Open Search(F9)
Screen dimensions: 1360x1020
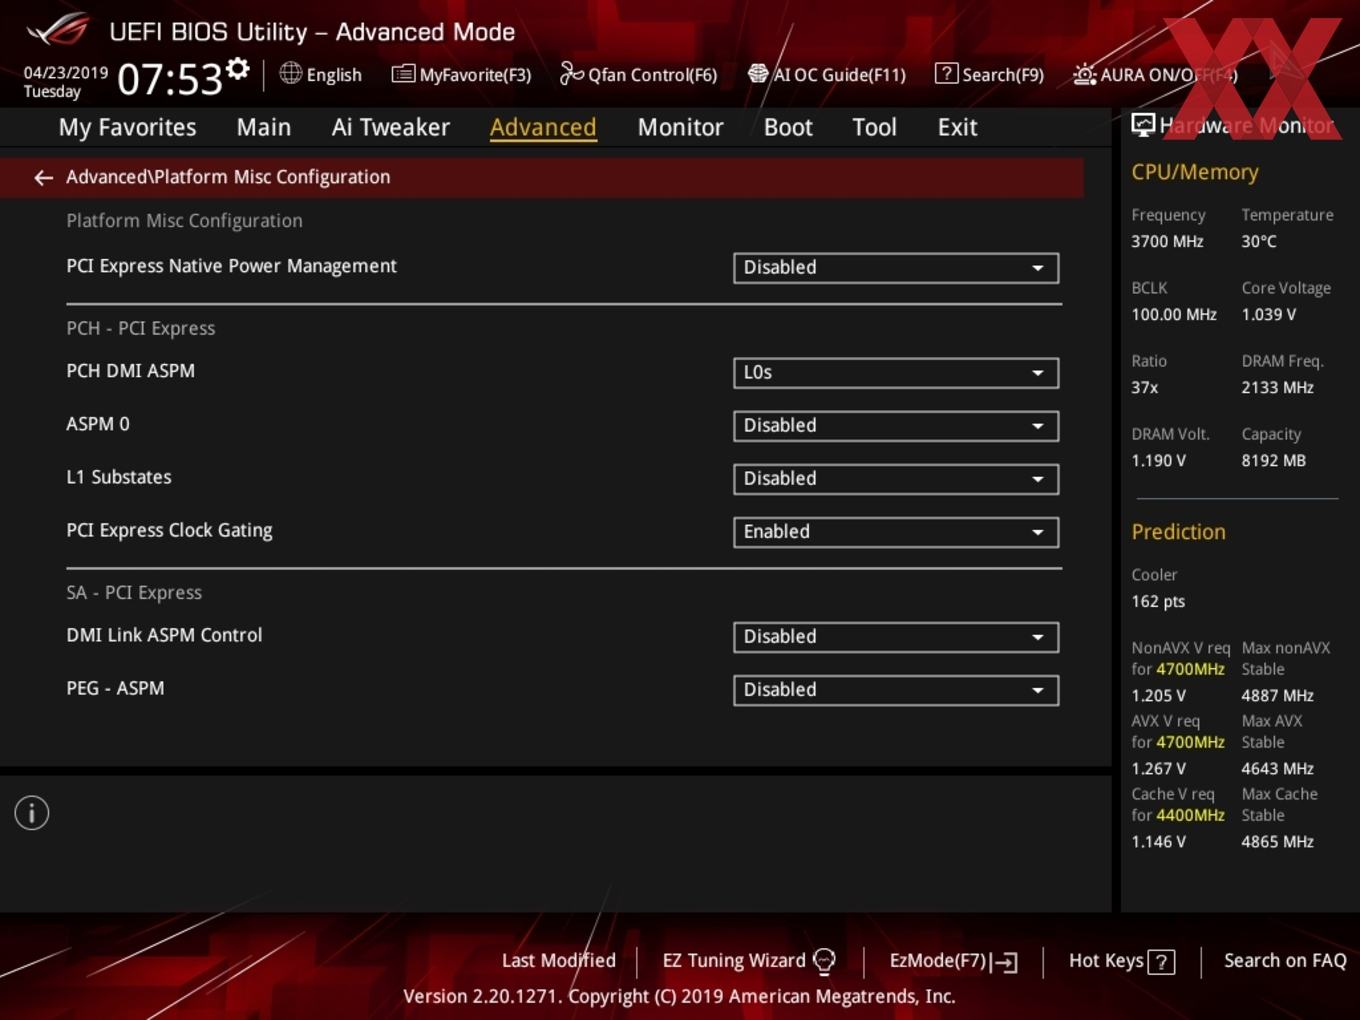990,74
